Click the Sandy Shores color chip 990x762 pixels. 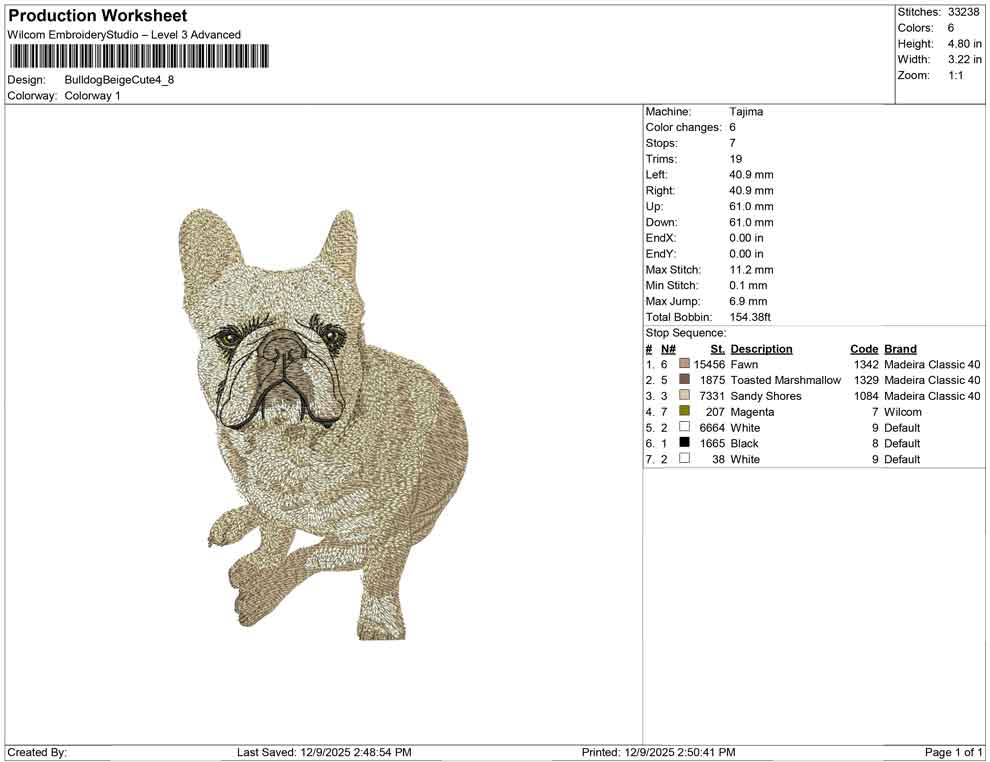pos(684,395)
